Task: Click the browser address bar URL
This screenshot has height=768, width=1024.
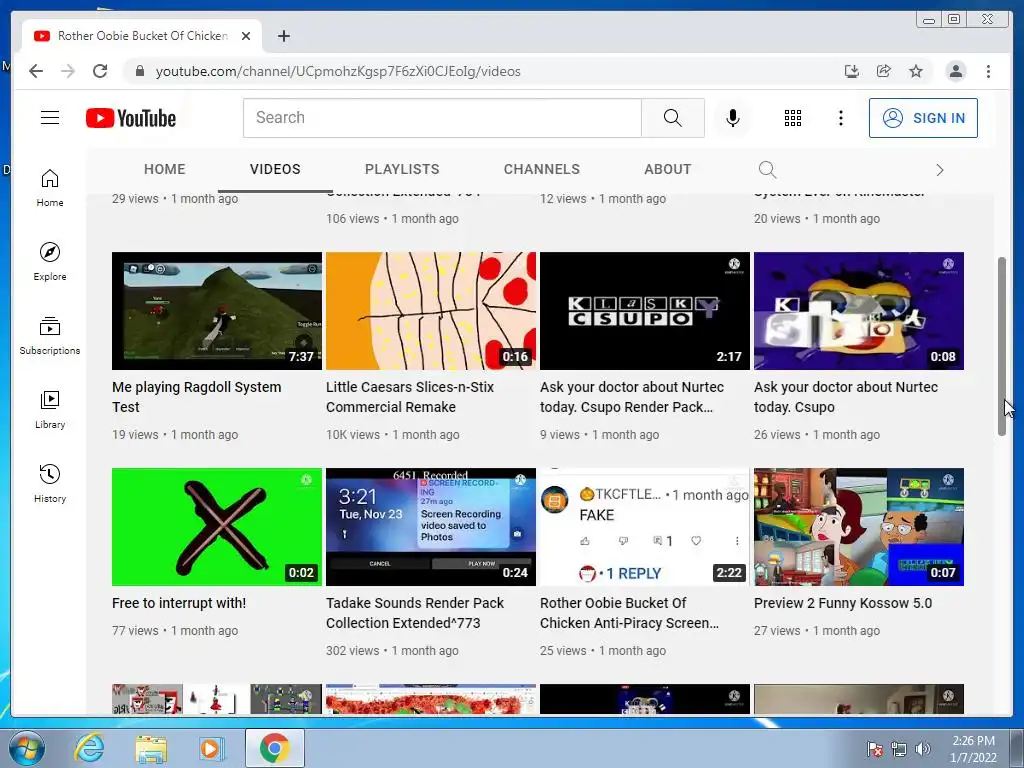Action: tap(338, 71)
